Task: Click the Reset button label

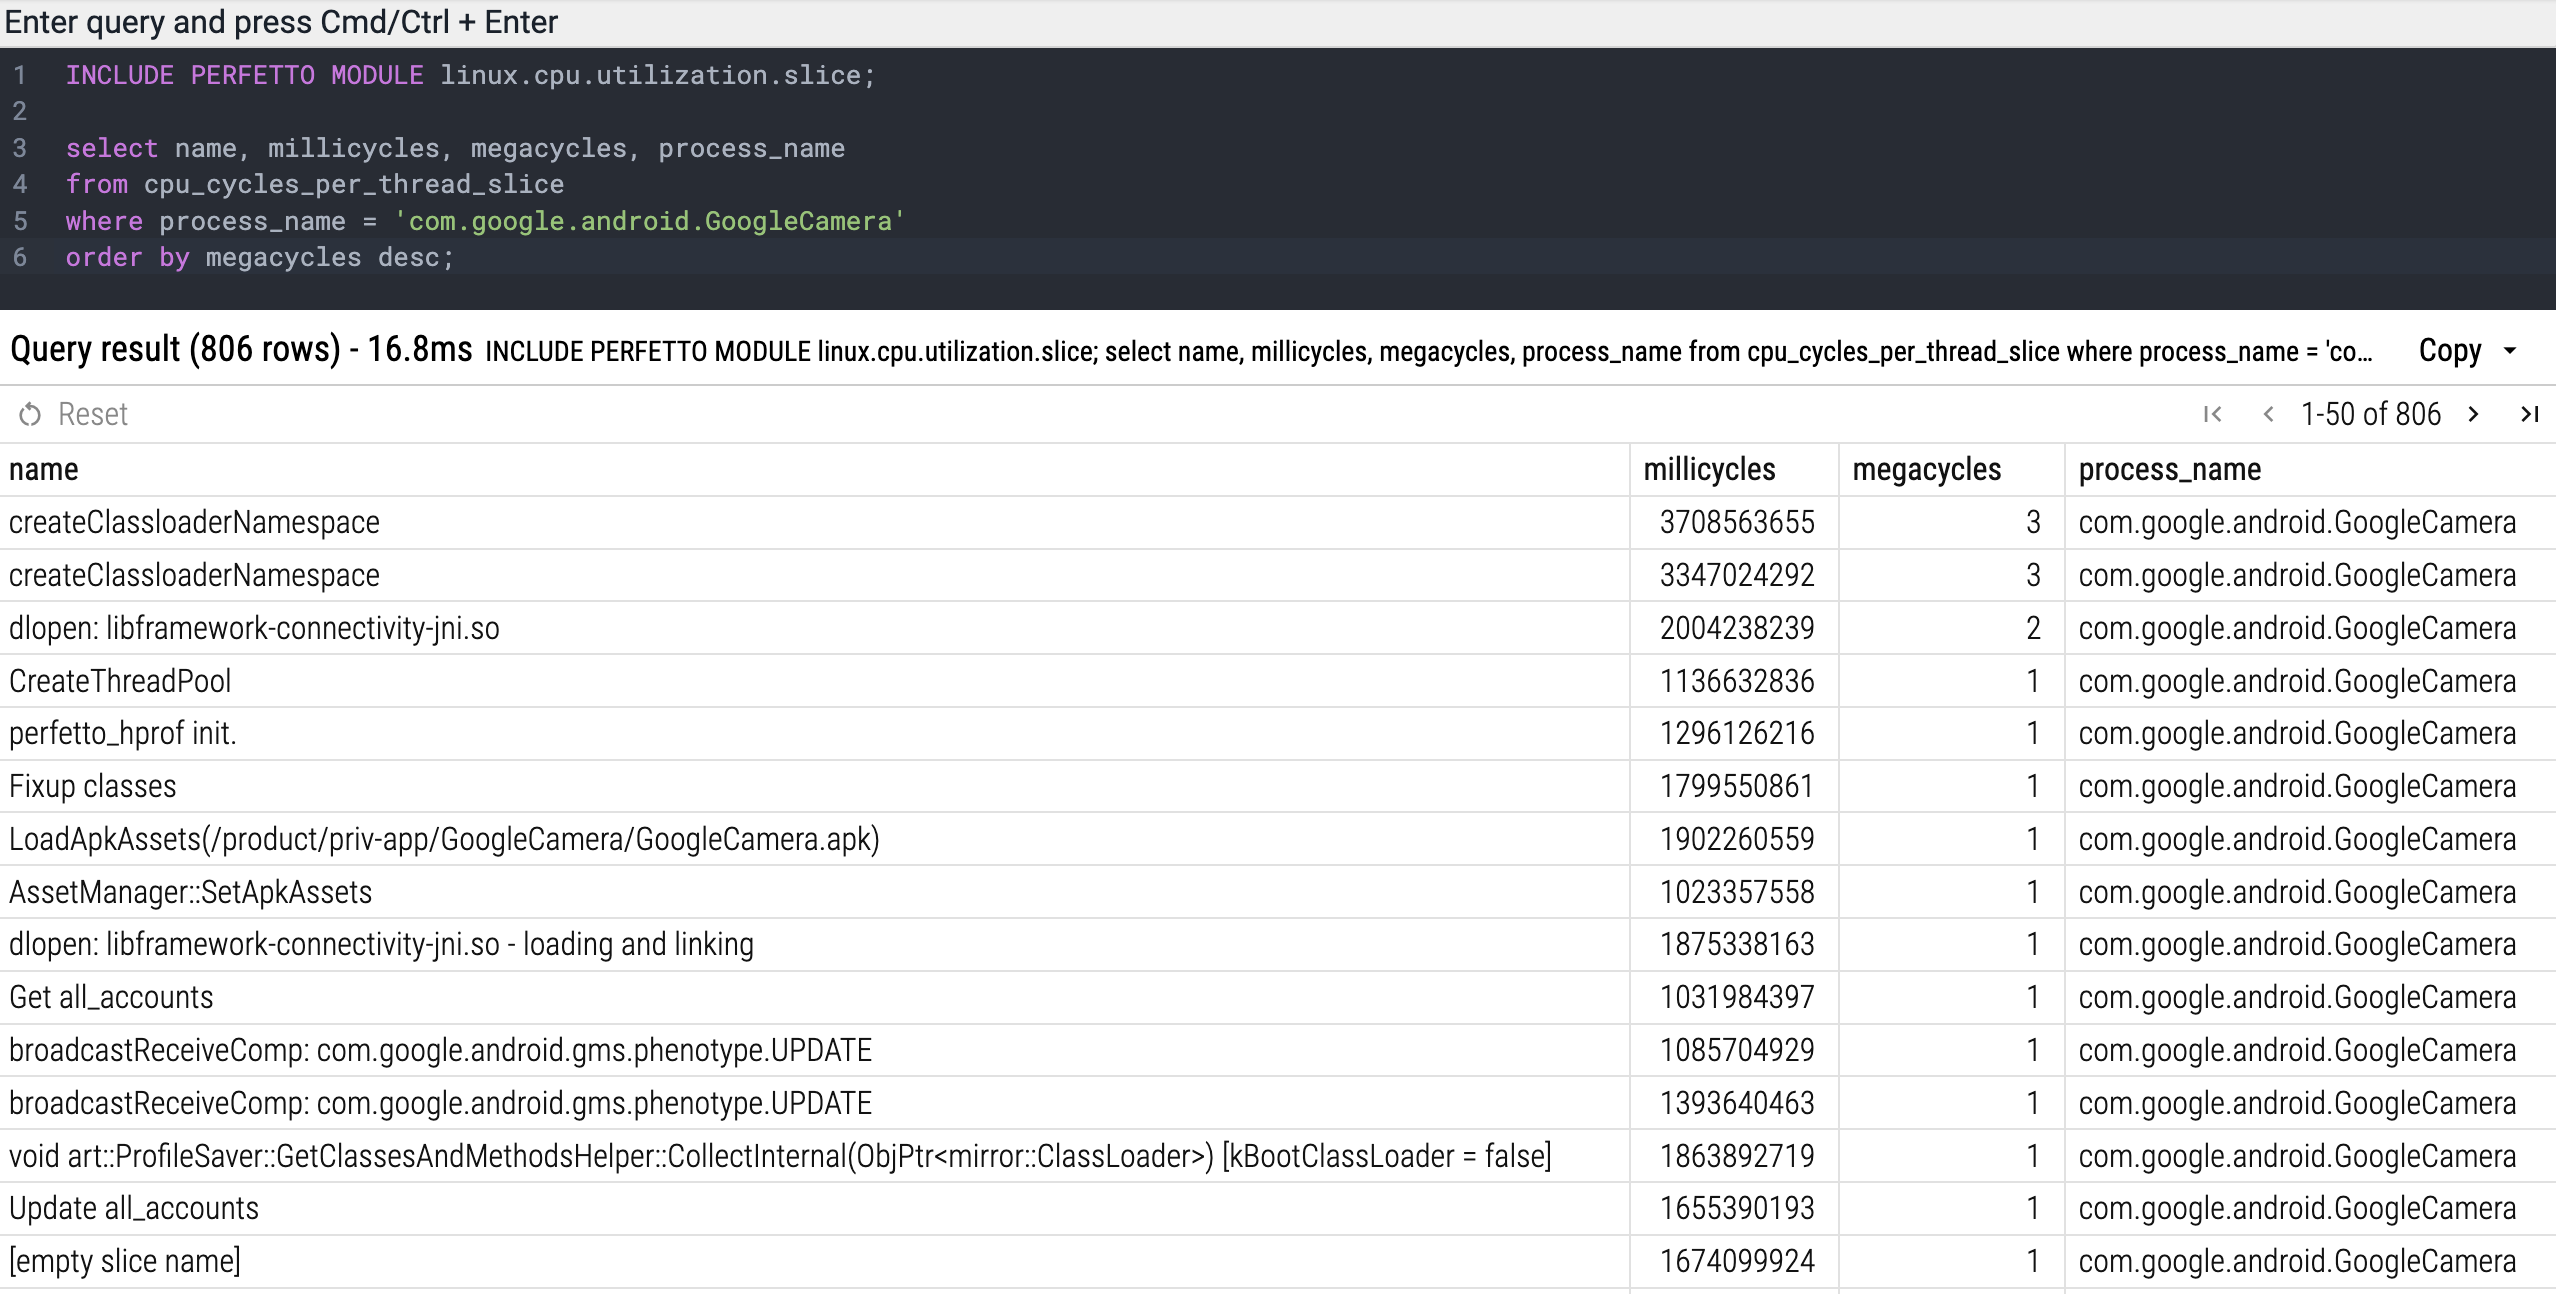Action: (93, 414)
